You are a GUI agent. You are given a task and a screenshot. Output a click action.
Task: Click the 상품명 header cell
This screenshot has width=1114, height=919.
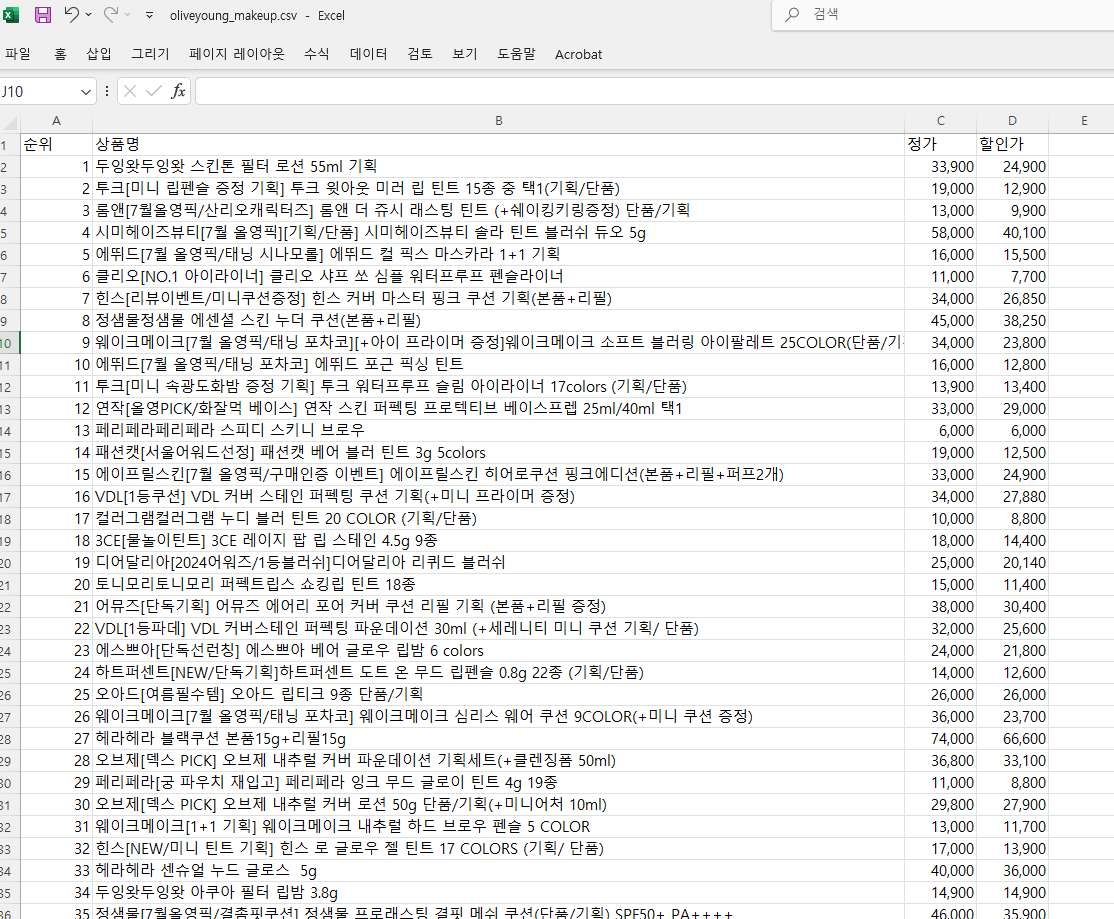coord(499,145)
